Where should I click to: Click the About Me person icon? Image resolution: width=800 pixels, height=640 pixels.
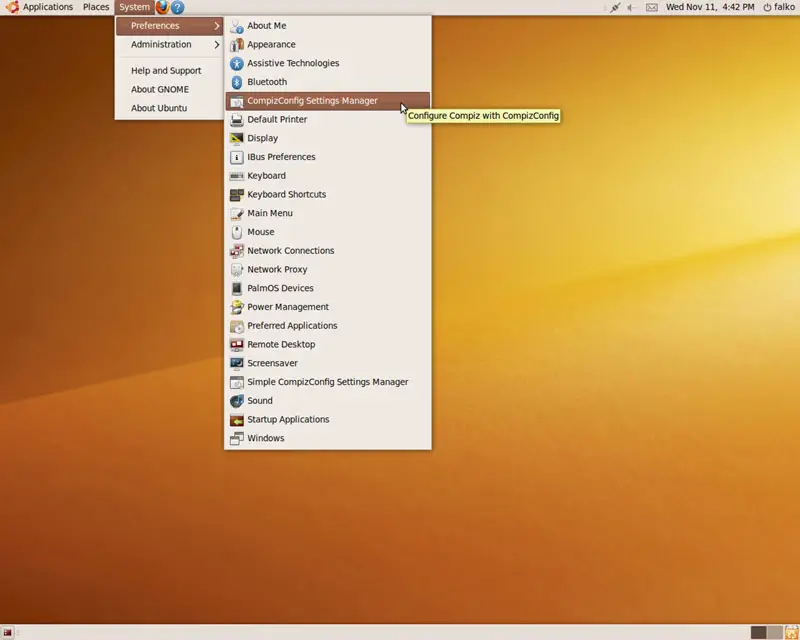pos(236,26)
